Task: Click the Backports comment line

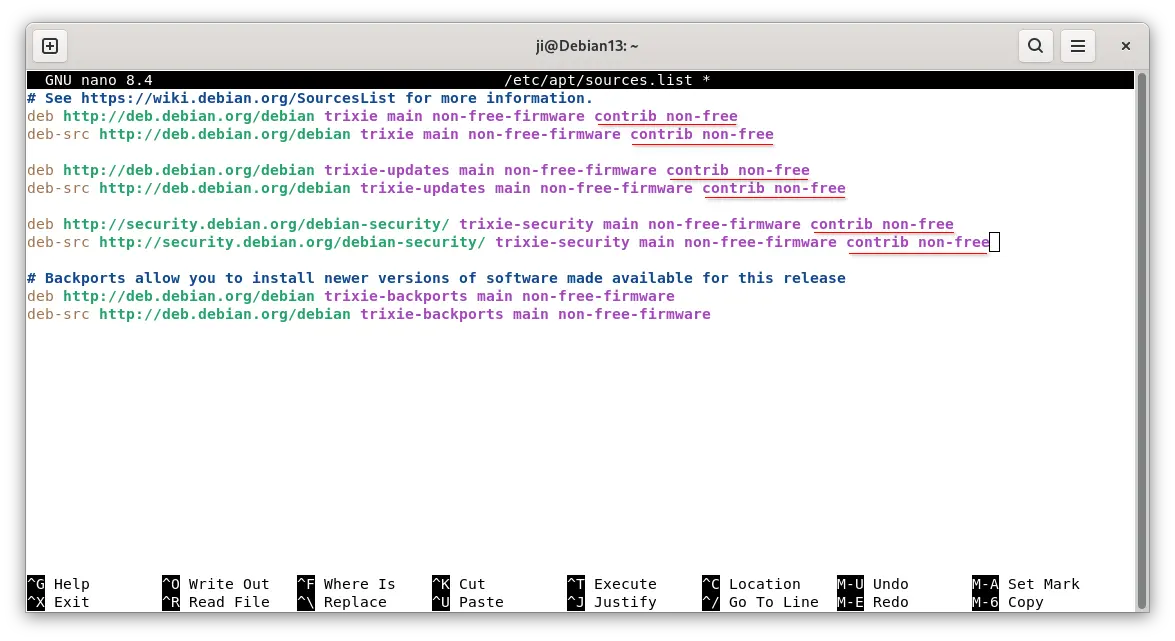Action: 436,278
